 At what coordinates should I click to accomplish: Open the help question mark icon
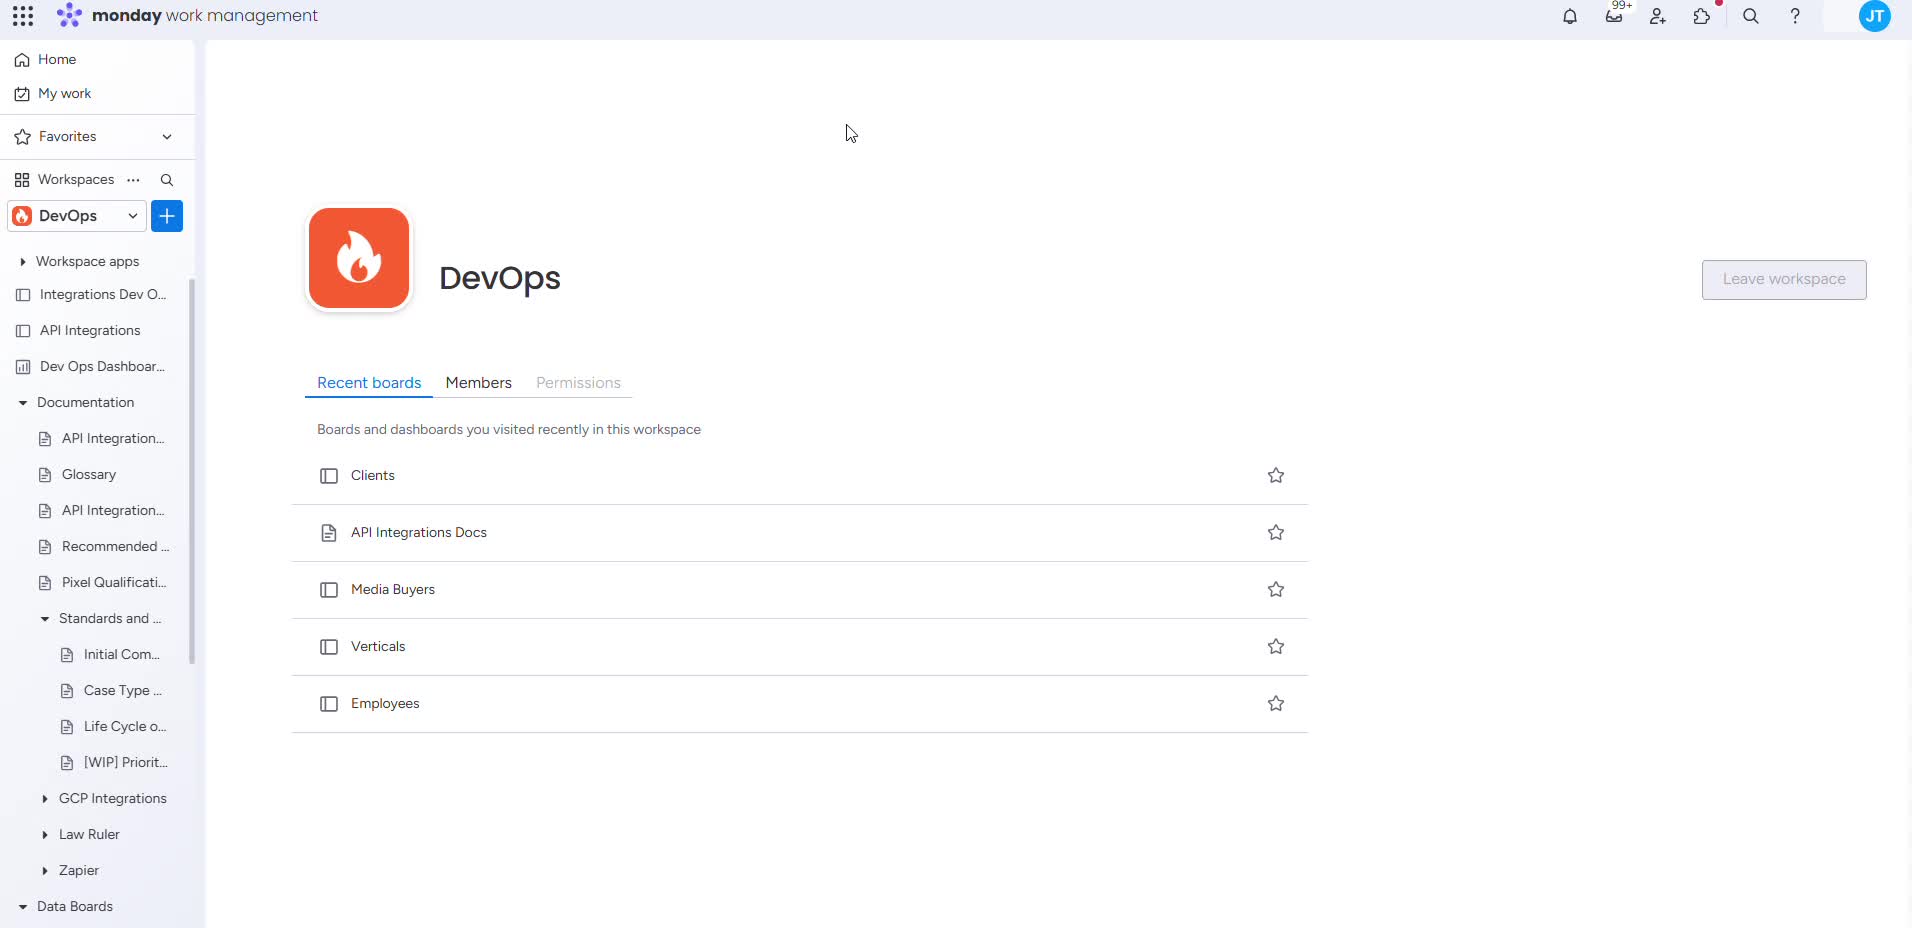pos(1795,16)
